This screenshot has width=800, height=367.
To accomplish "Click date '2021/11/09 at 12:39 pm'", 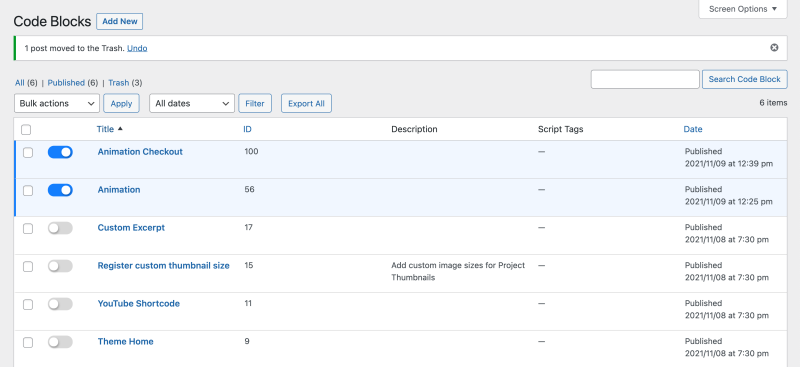I will (x=729, y=164).
